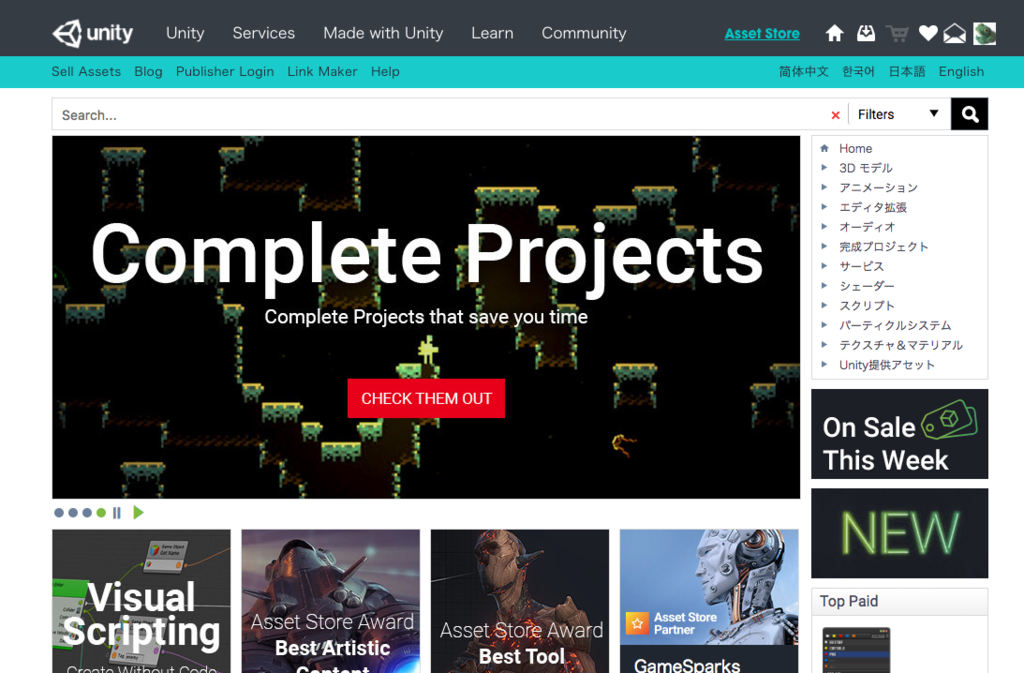
Task: Pause the banner slideshow
Action: point(117,512)
